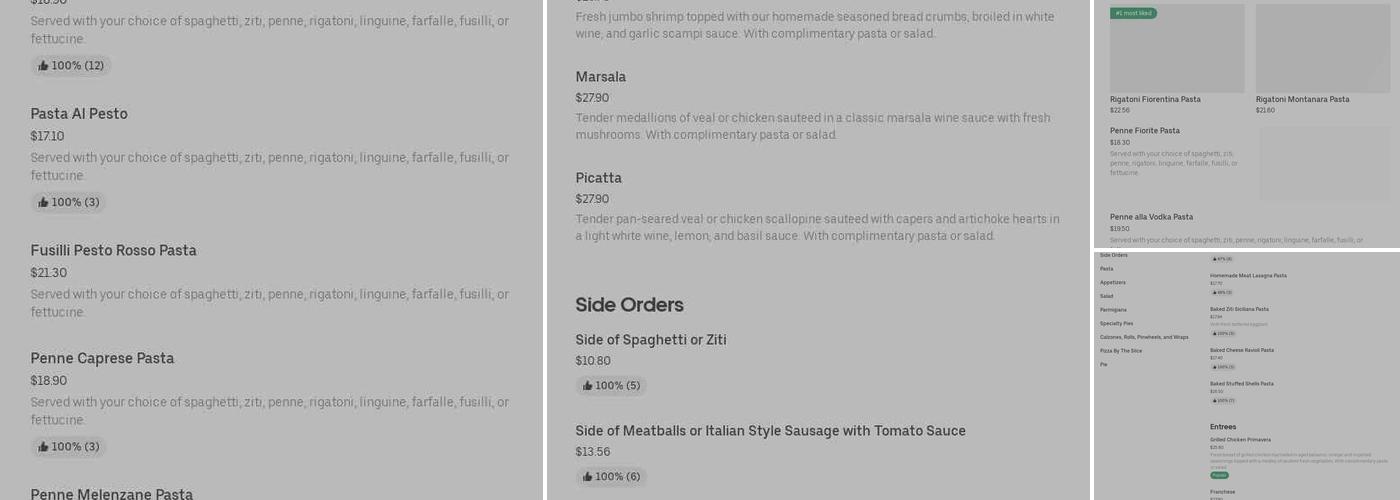Click rating badge under Homemade Meat Lasagna Pasta
Screen dimensions: 1400x500
tap(1222, 293)
